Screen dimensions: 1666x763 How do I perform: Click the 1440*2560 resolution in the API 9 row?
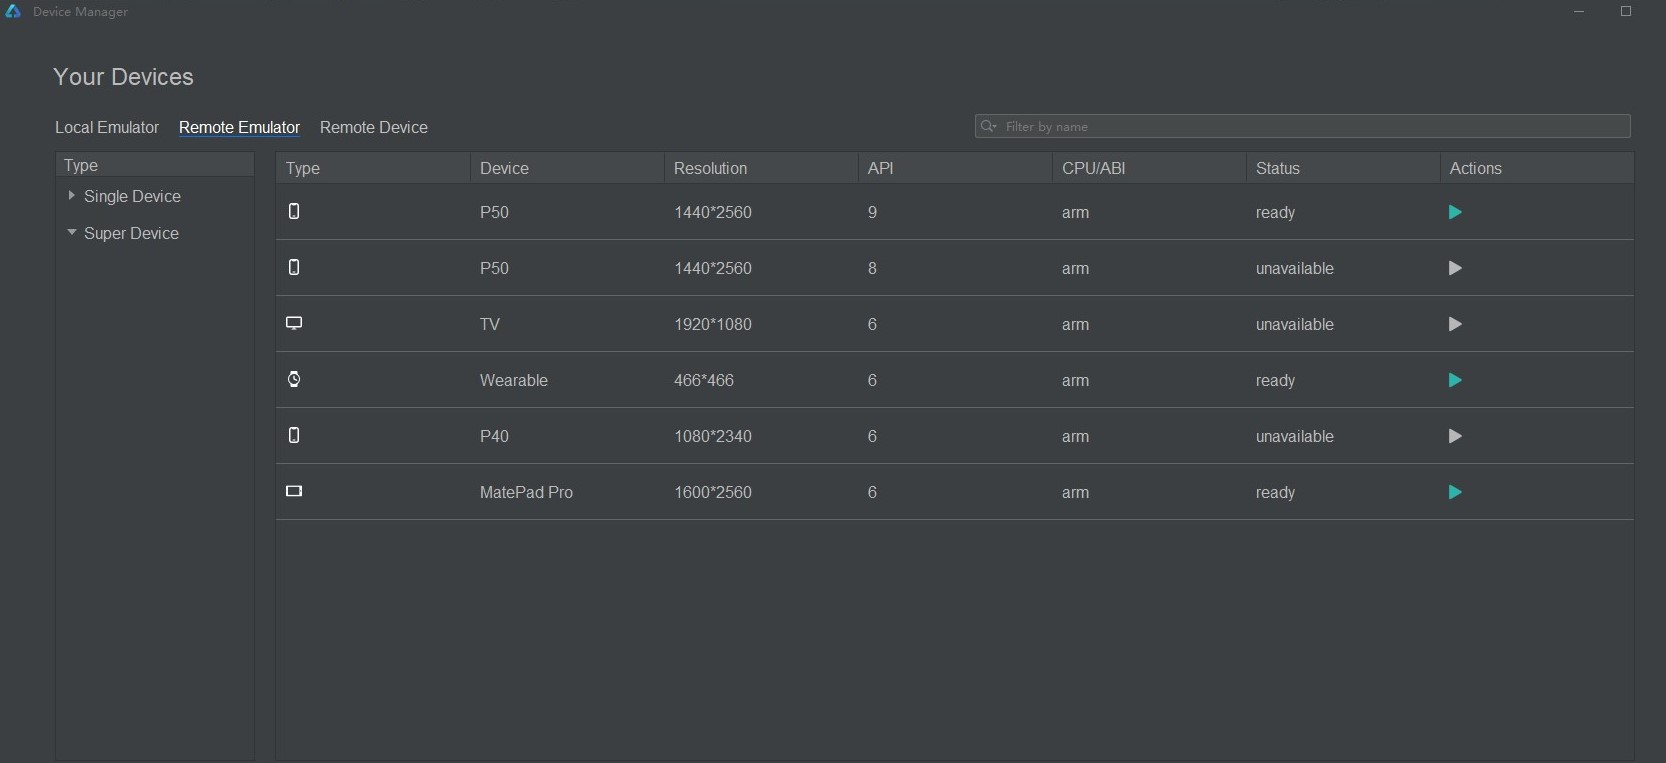713,212
